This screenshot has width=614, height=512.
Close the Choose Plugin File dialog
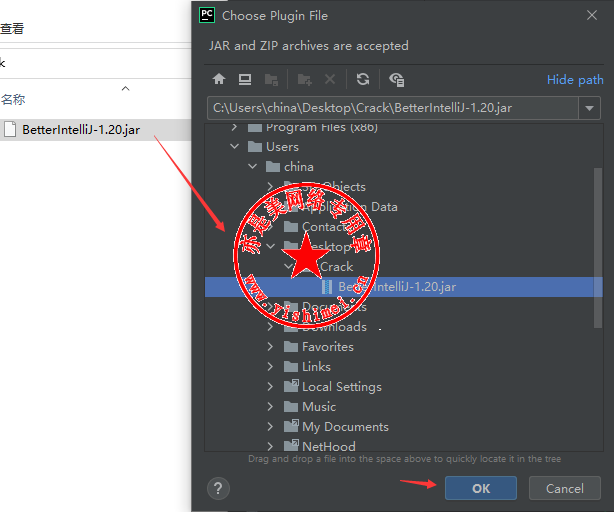pos(592,15)
